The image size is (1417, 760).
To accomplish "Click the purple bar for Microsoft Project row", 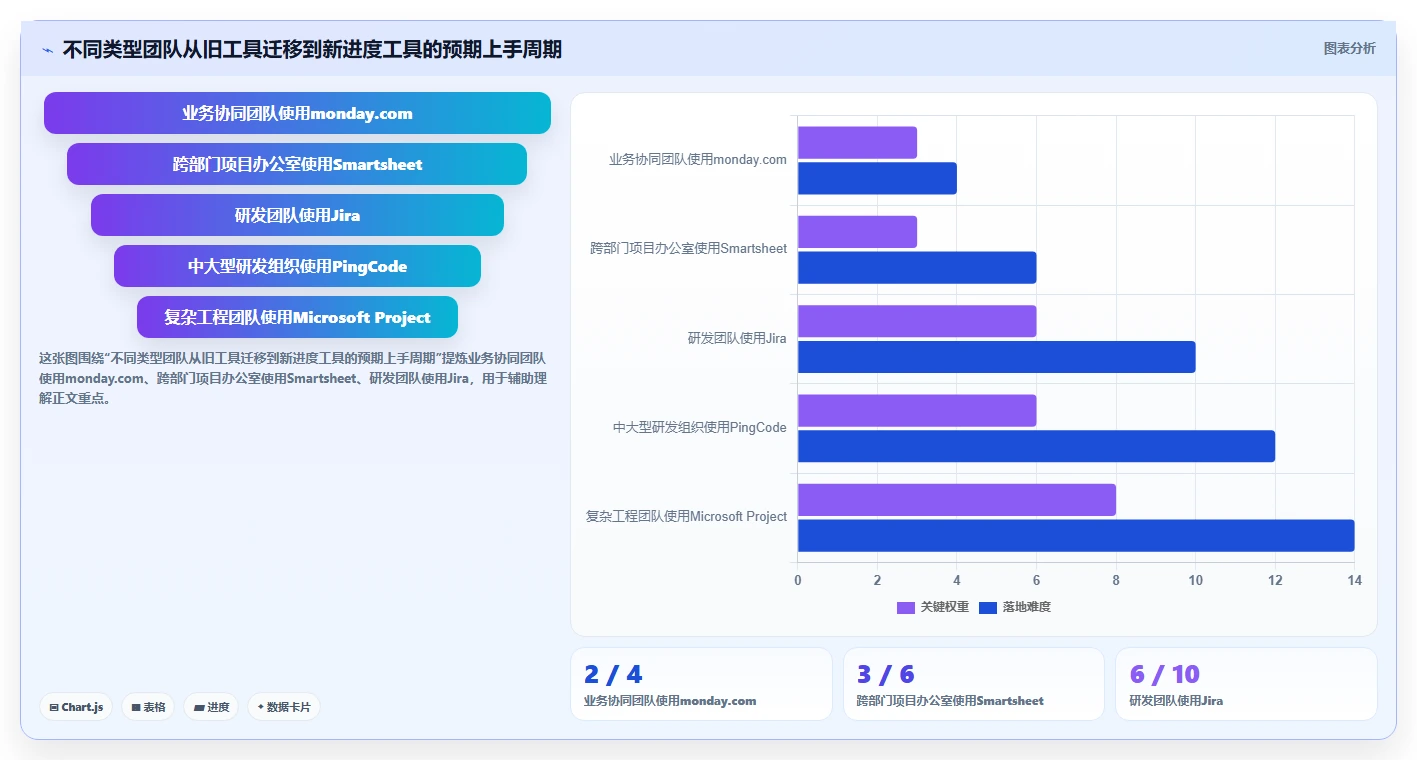I will (x=957, y=500).
